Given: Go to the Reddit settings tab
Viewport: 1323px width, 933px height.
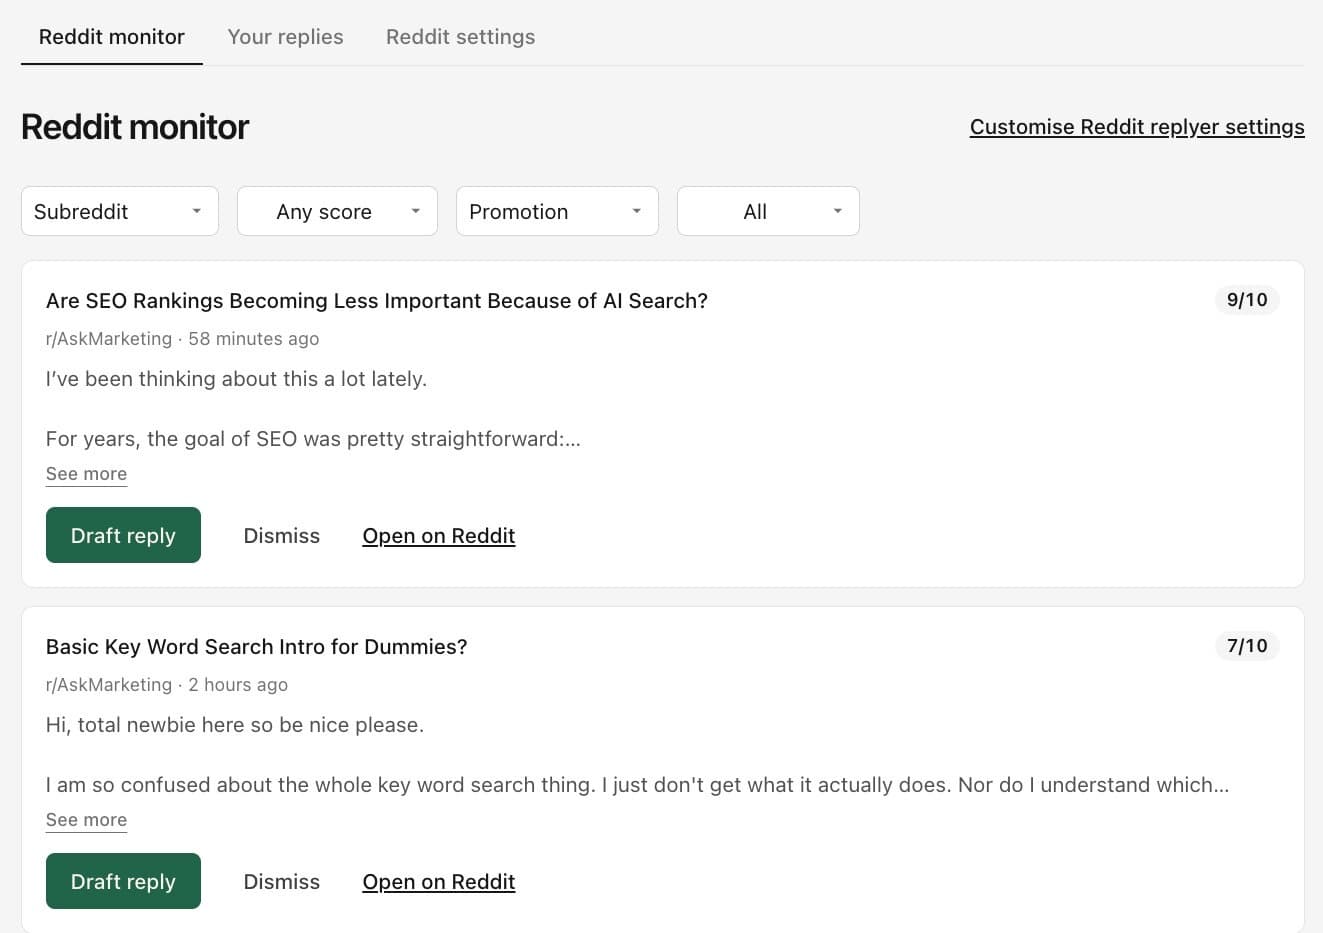Looking at the screenshot, I should (460, 37).
